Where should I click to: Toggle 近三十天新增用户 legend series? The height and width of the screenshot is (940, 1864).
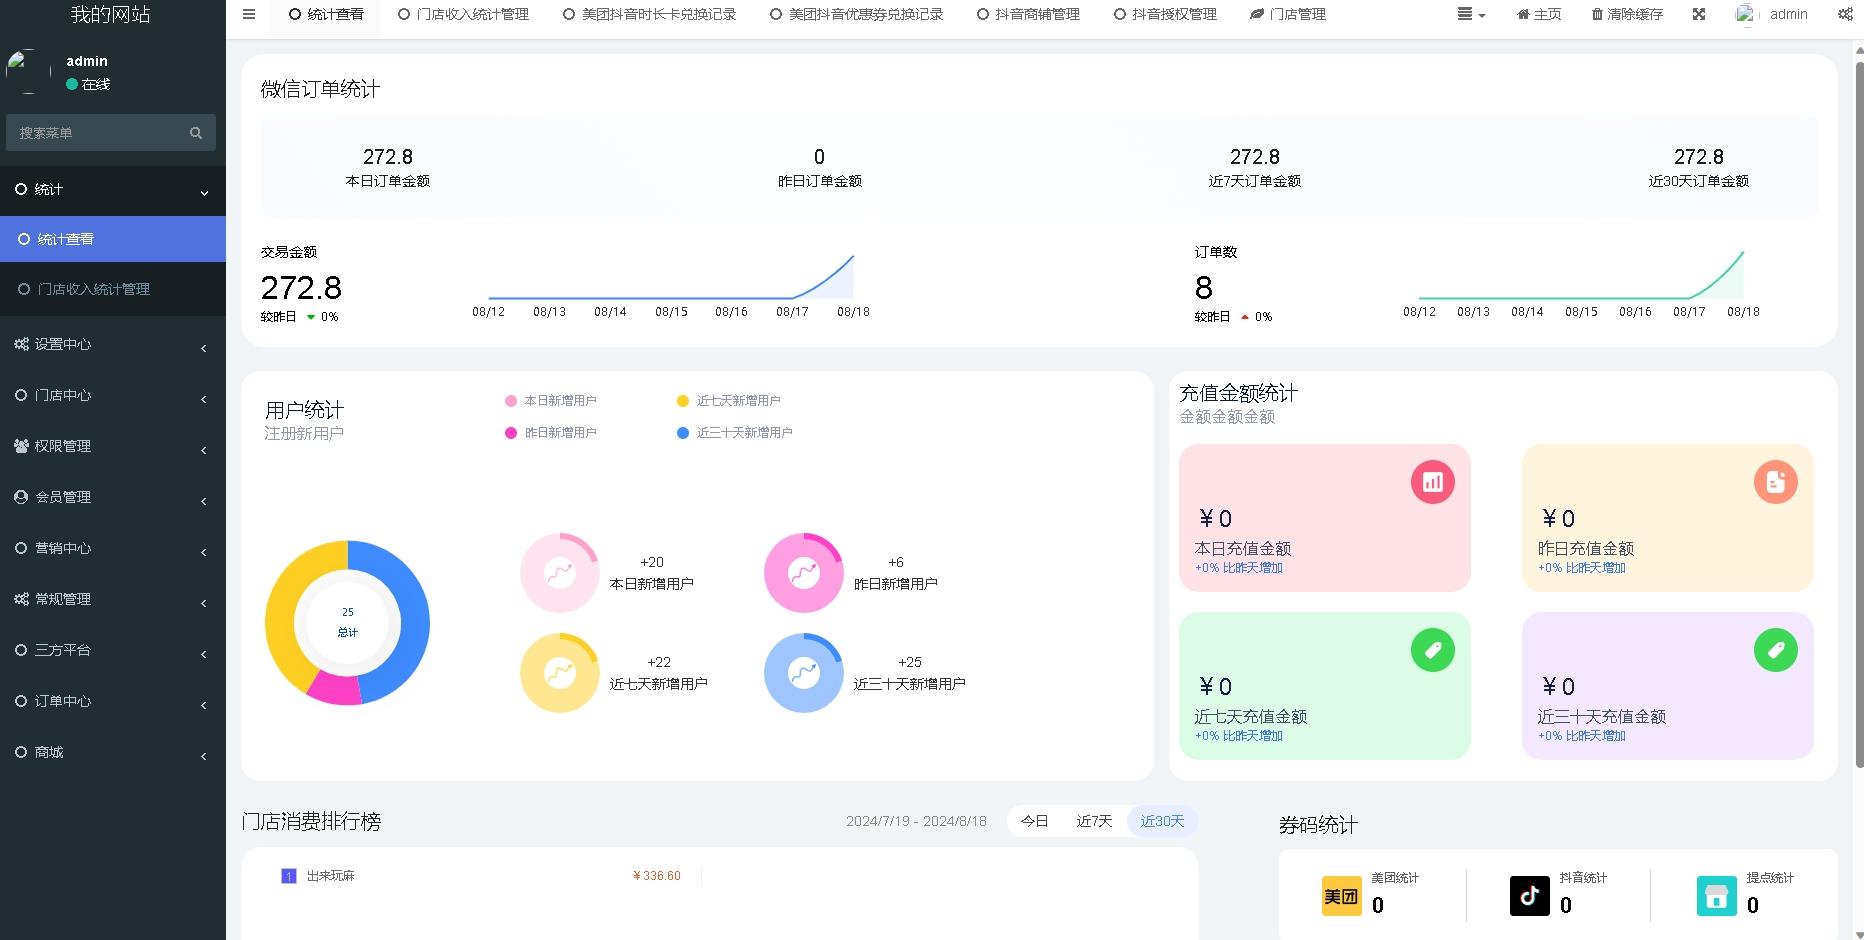click(735, 433)
